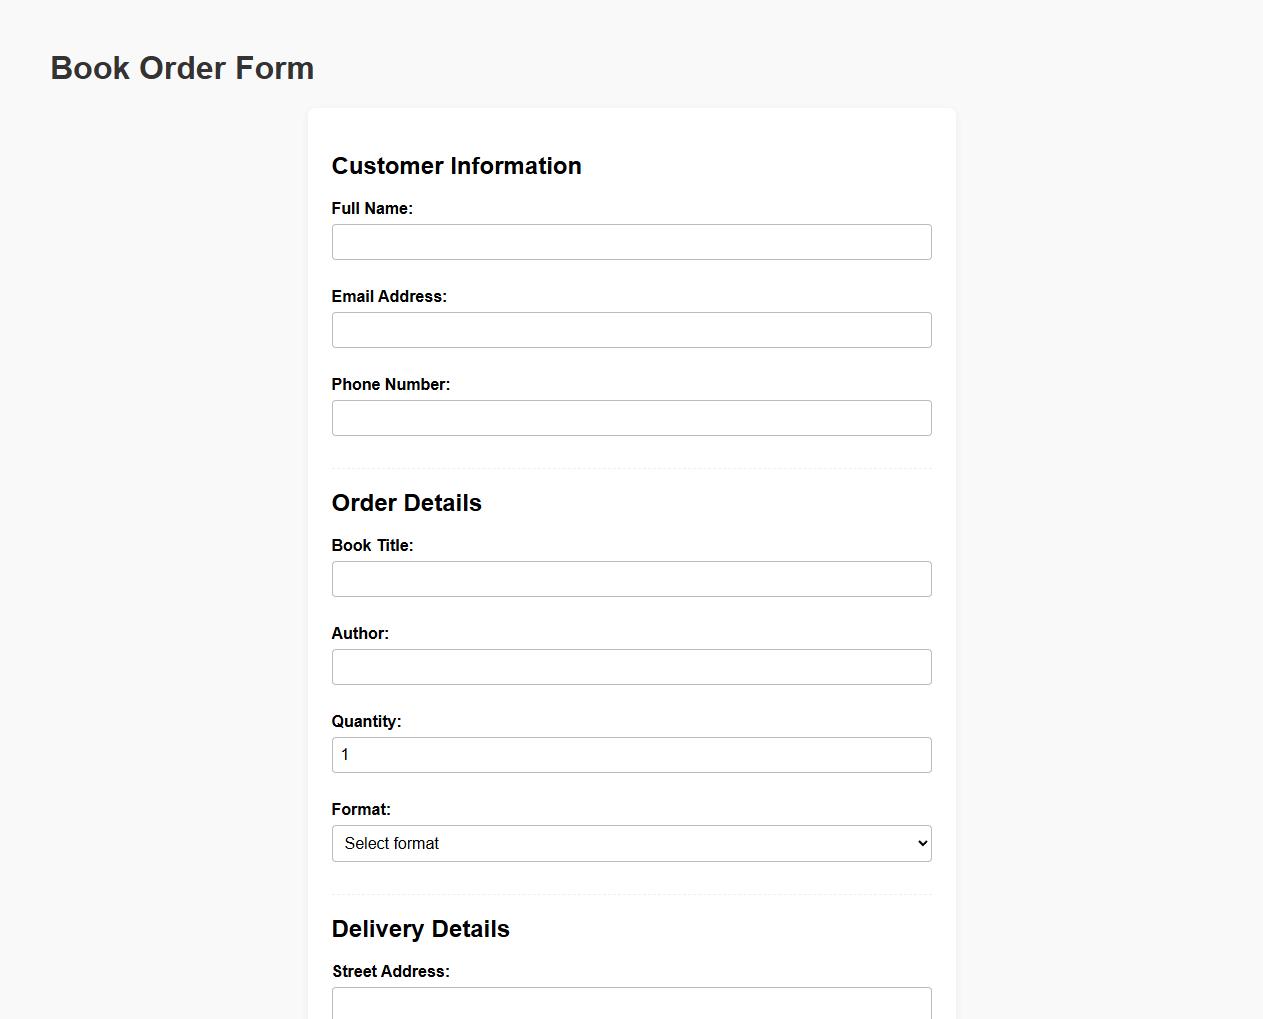Select the Email Address text box

tap(631, 329)
